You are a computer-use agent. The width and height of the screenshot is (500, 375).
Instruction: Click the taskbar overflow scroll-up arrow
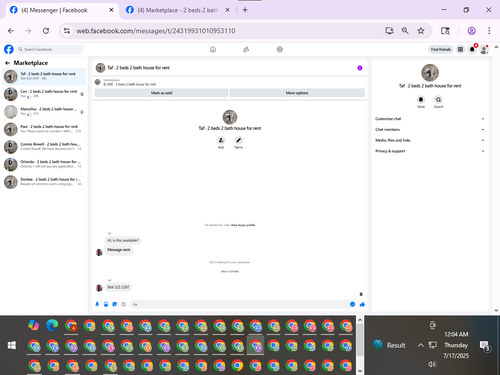[x=360, y=320]
